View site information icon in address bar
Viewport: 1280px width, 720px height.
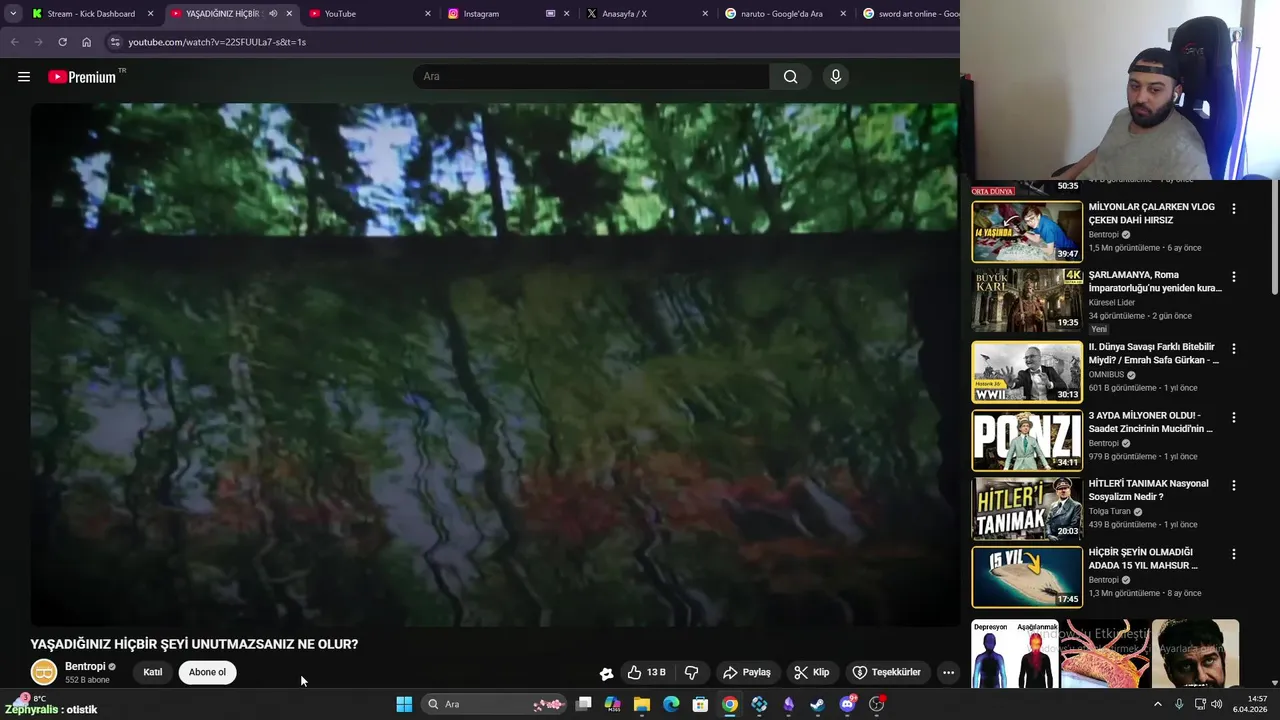115,42
